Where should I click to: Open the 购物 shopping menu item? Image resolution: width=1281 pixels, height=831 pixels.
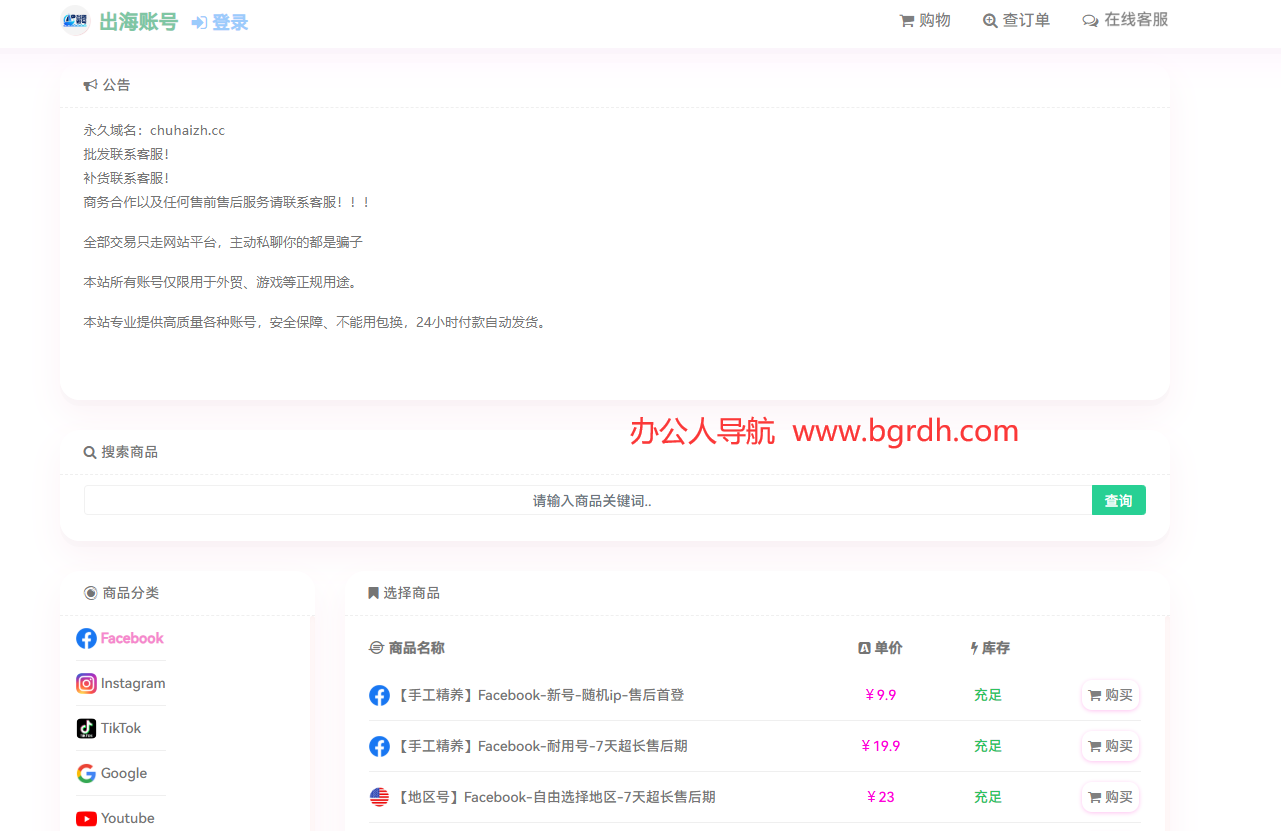[x=925, y=20]
